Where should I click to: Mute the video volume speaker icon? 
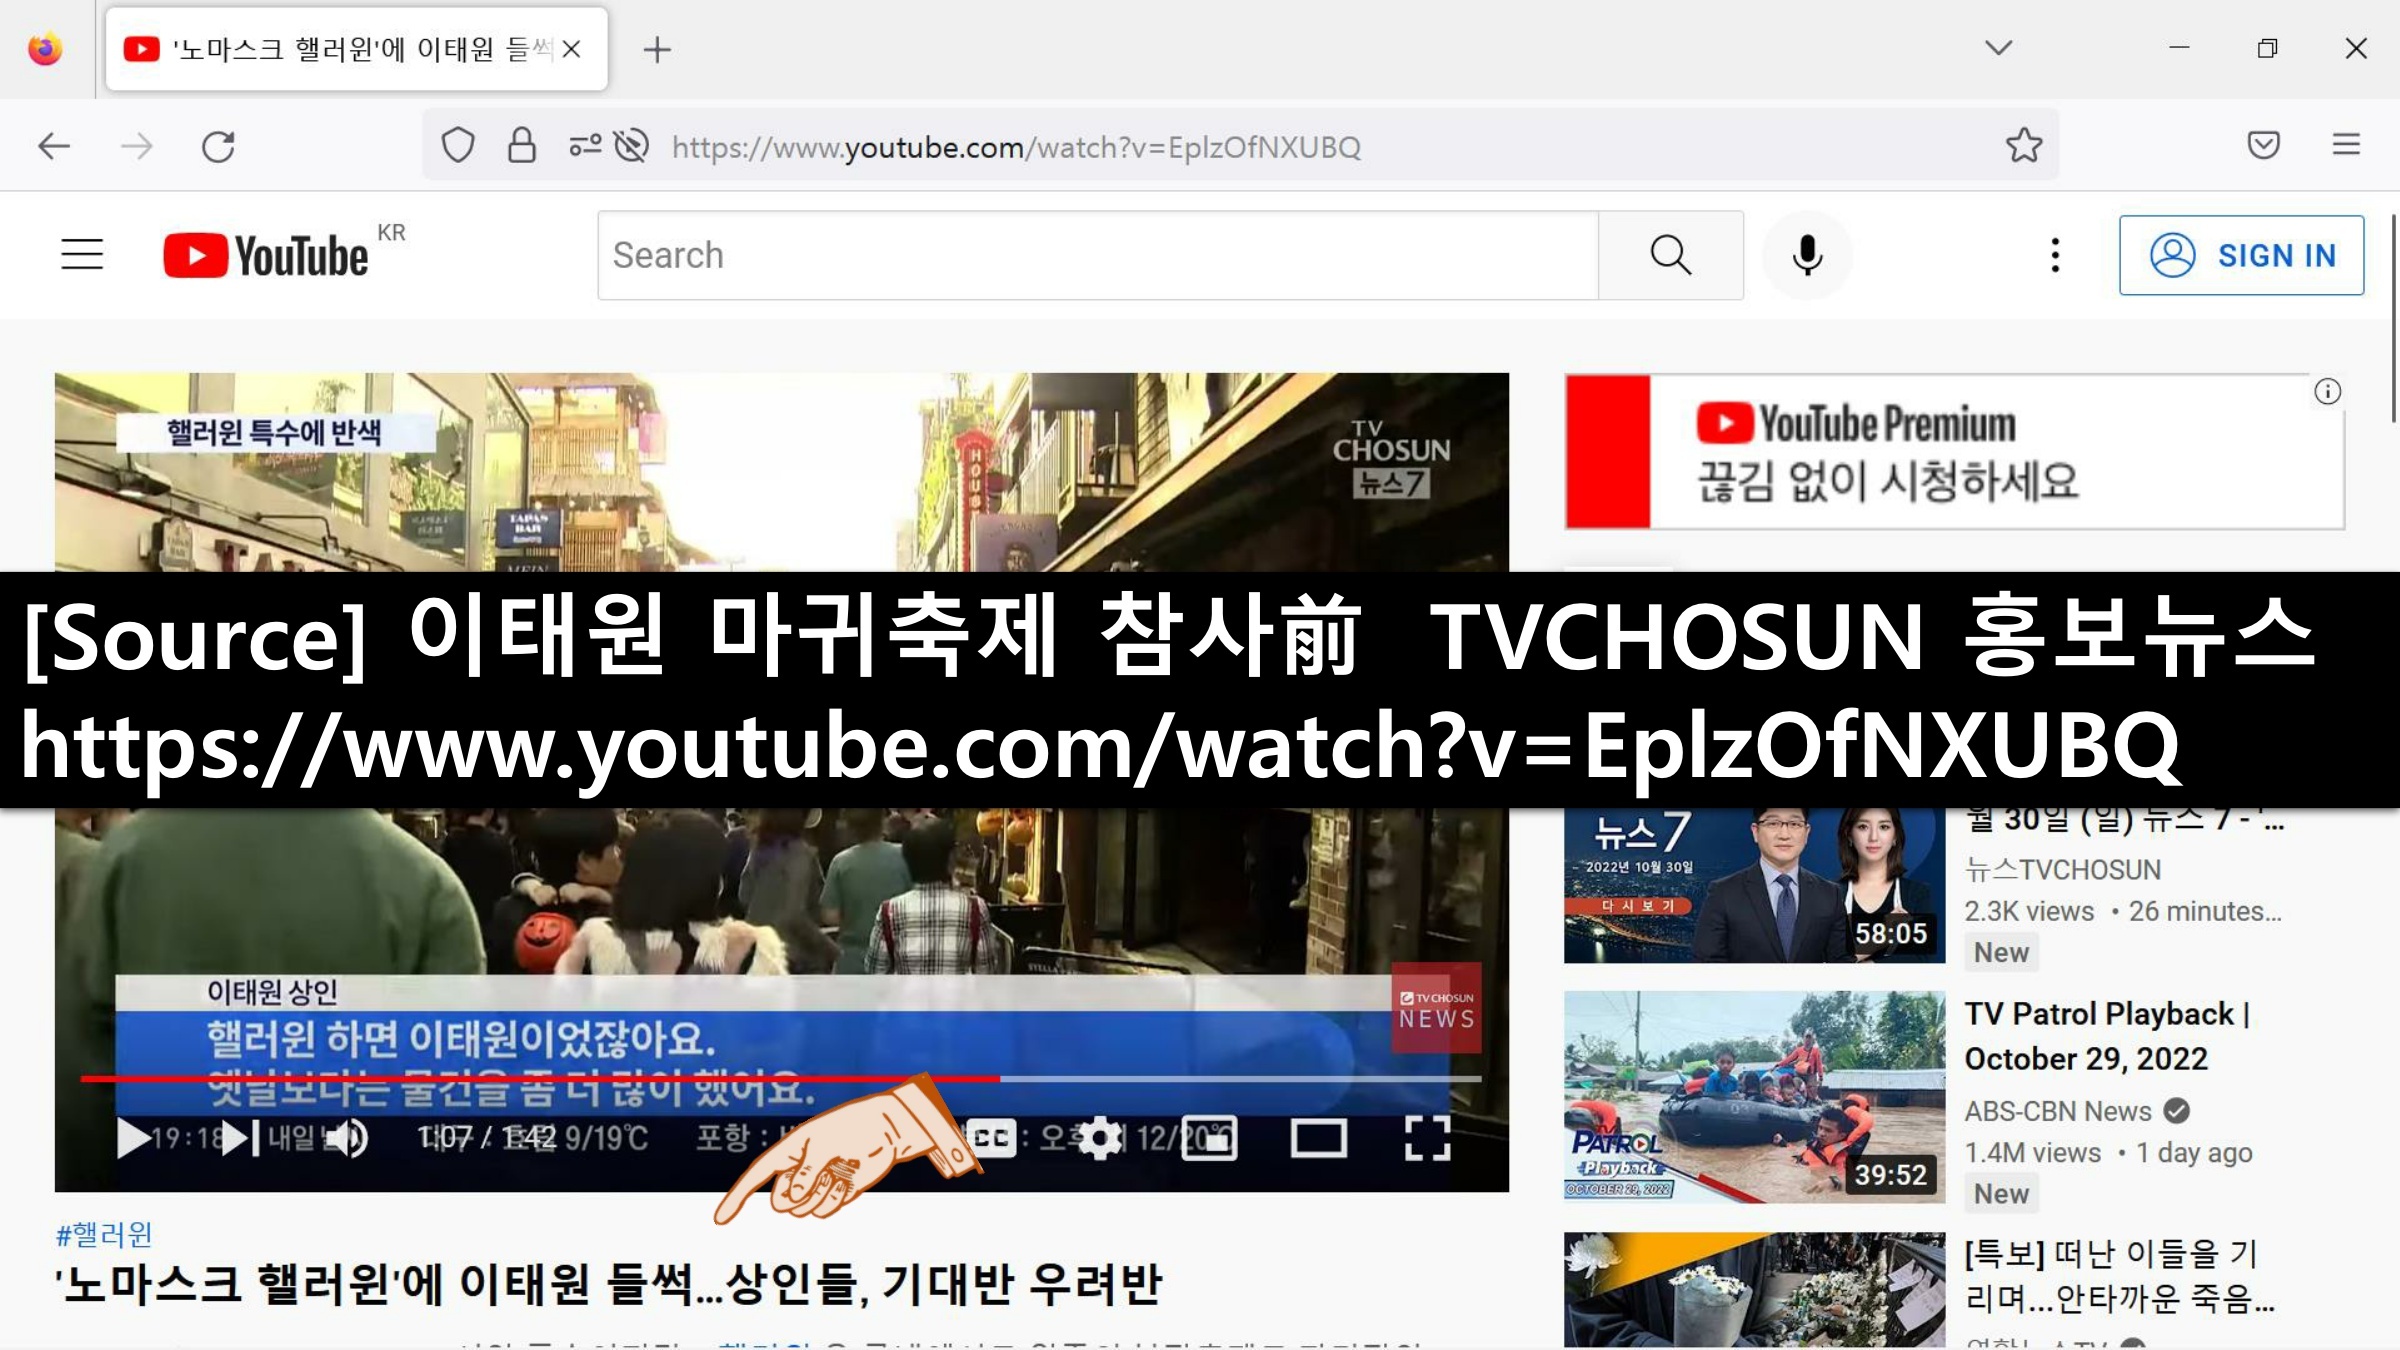coord(347,1138)
